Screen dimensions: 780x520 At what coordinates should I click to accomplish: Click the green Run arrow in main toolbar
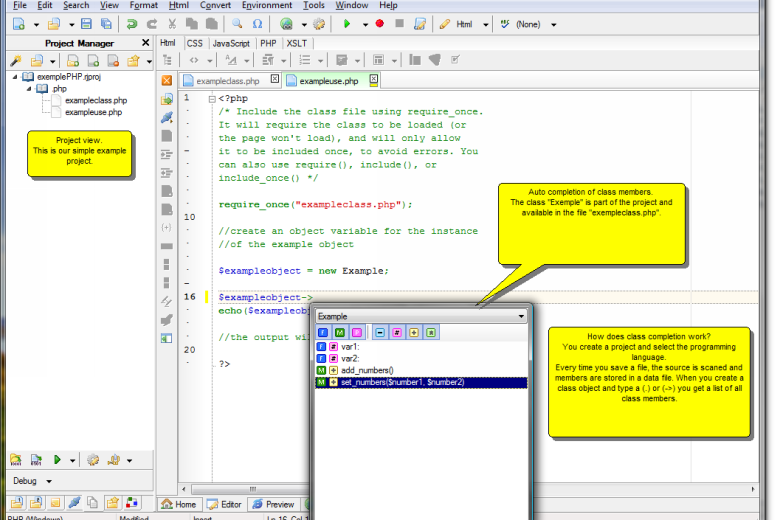point(347,24)
